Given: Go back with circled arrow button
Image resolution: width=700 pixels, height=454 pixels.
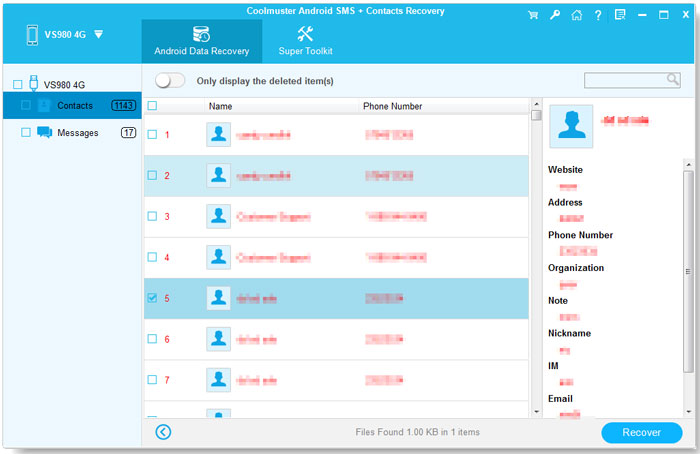Looking at the screenshot, I should [163, 432].
